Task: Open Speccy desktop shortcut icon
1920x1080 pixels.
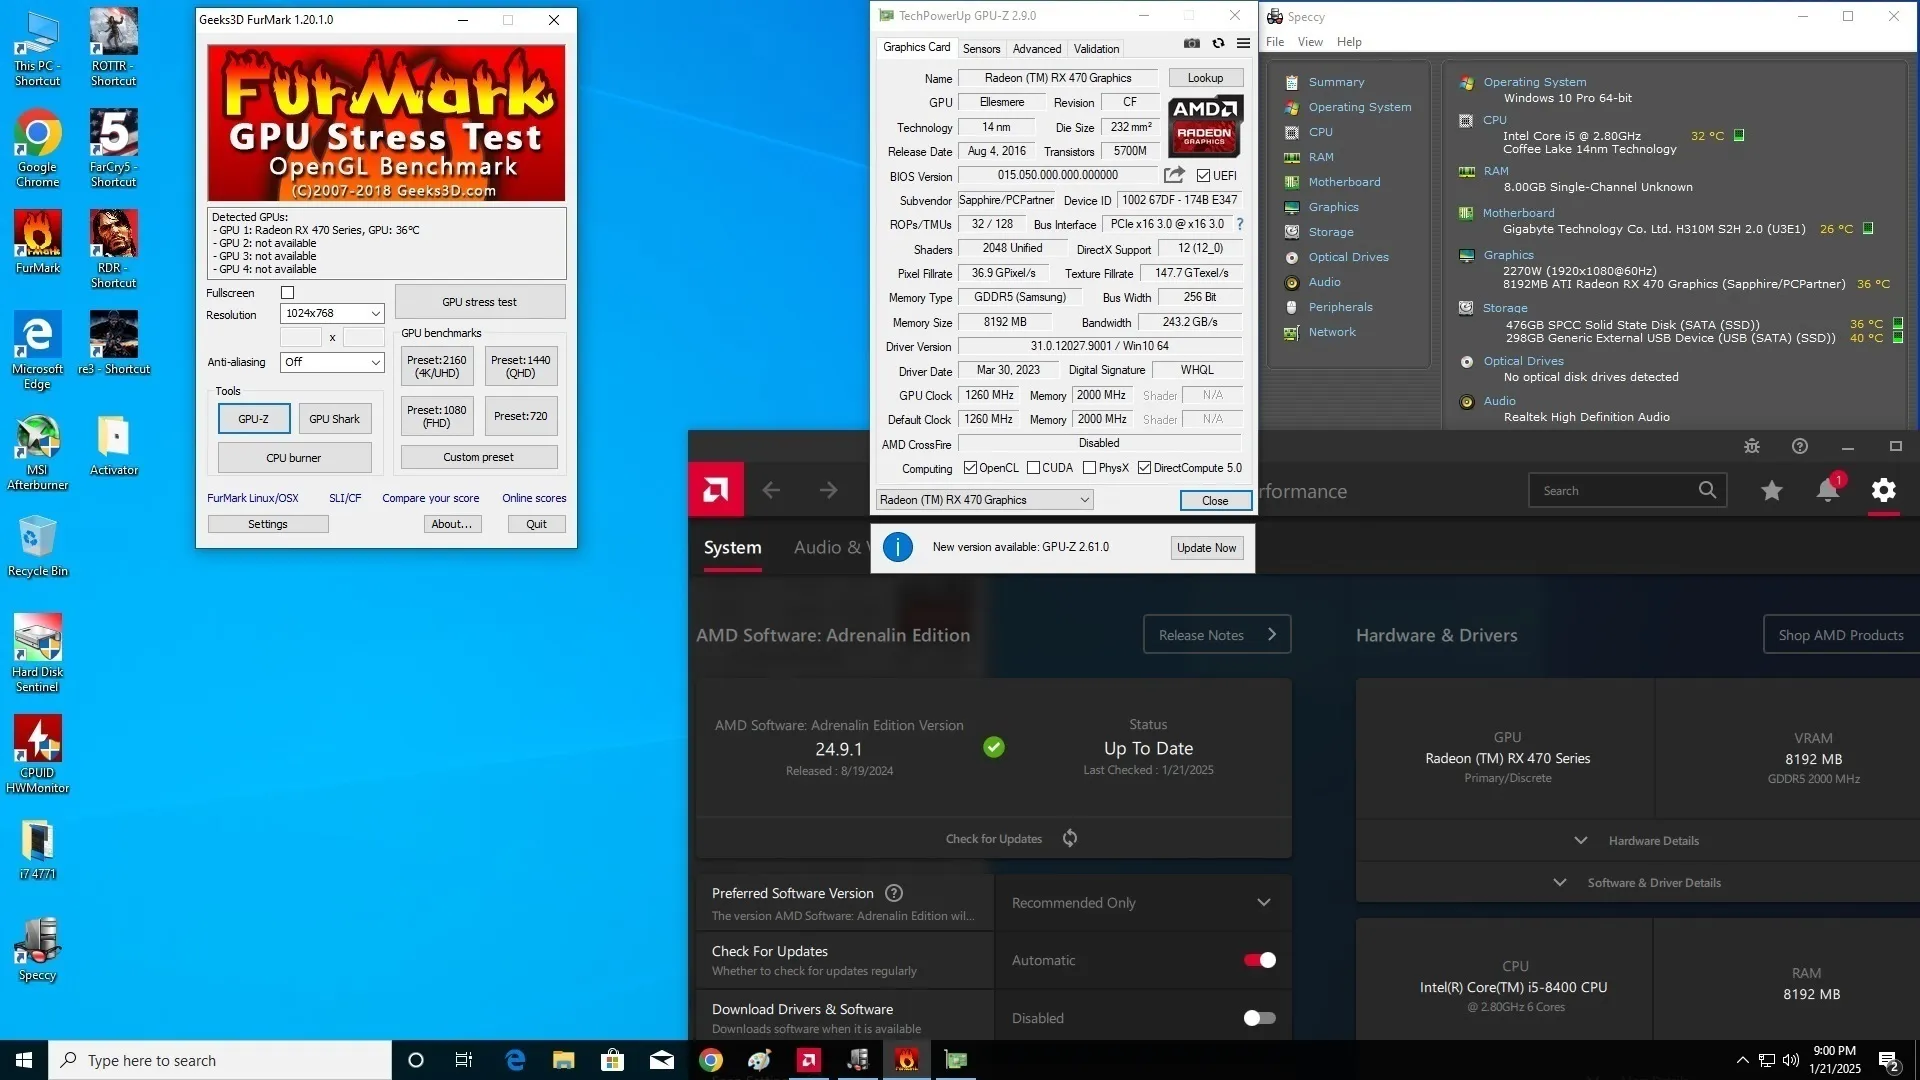Action: pos(38,949)
